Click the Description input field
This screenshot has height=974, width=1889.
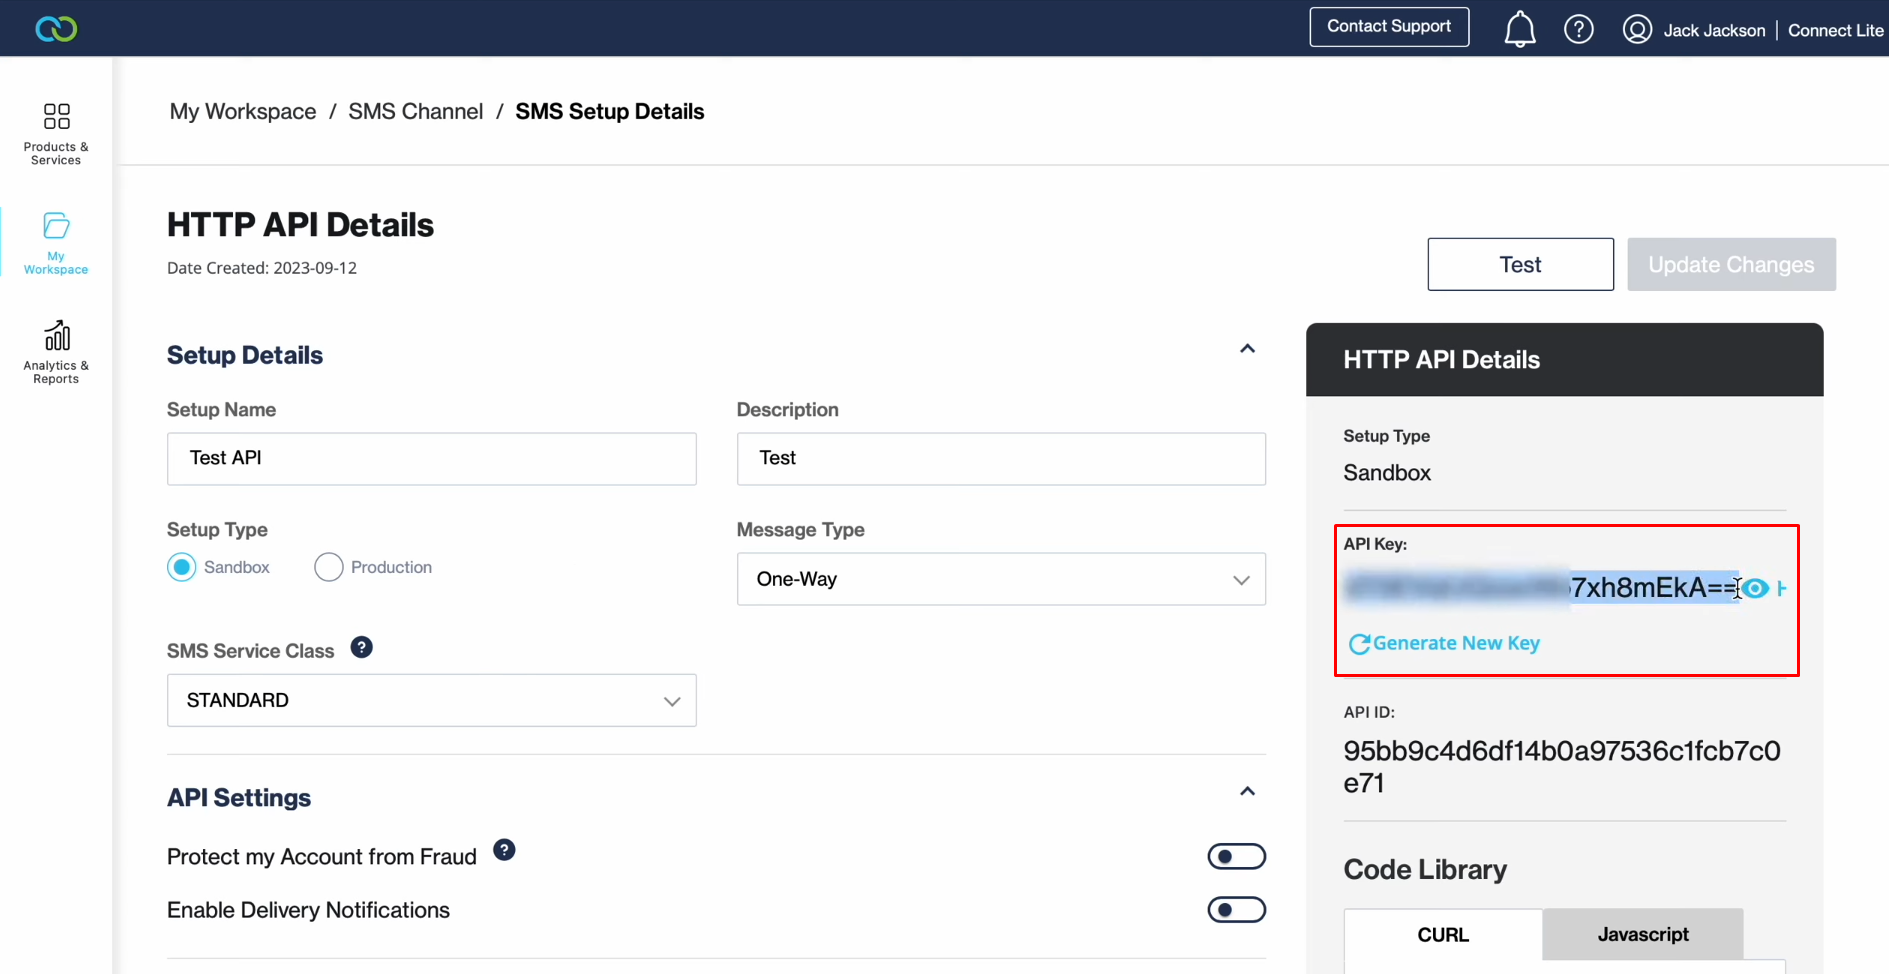pyautogui.click(x=1001, y=459)
